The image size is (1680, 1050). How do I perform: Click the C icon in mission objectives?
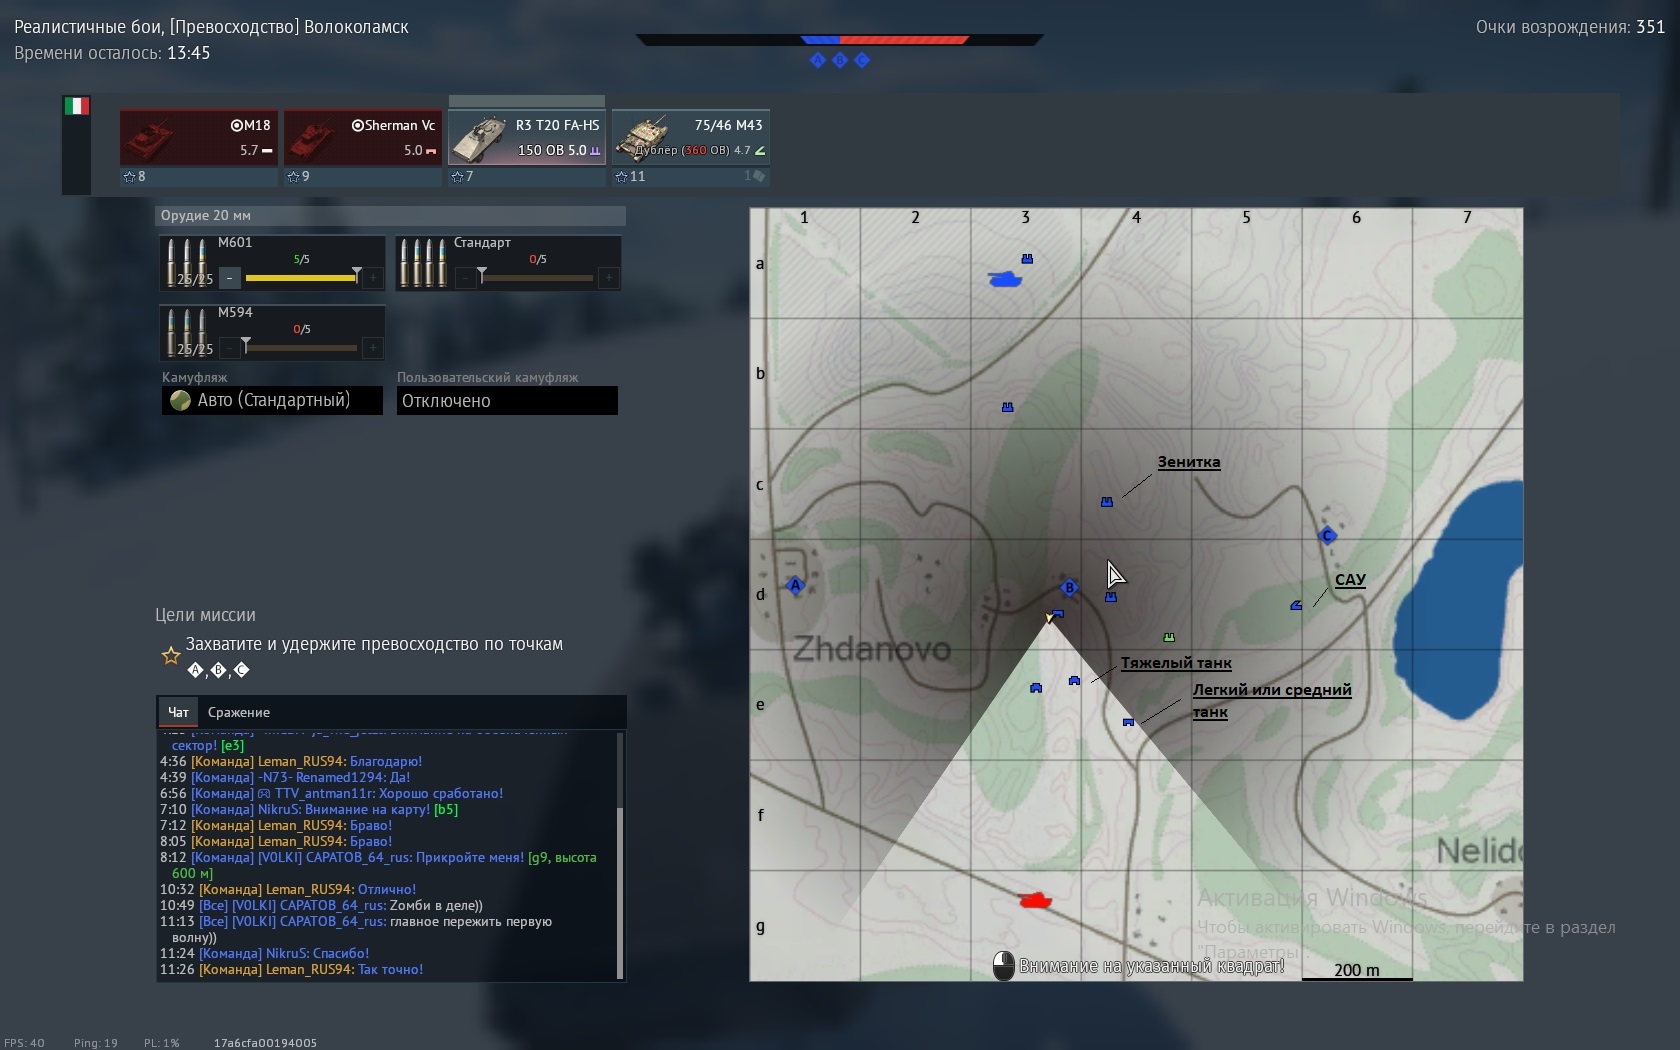241,670
